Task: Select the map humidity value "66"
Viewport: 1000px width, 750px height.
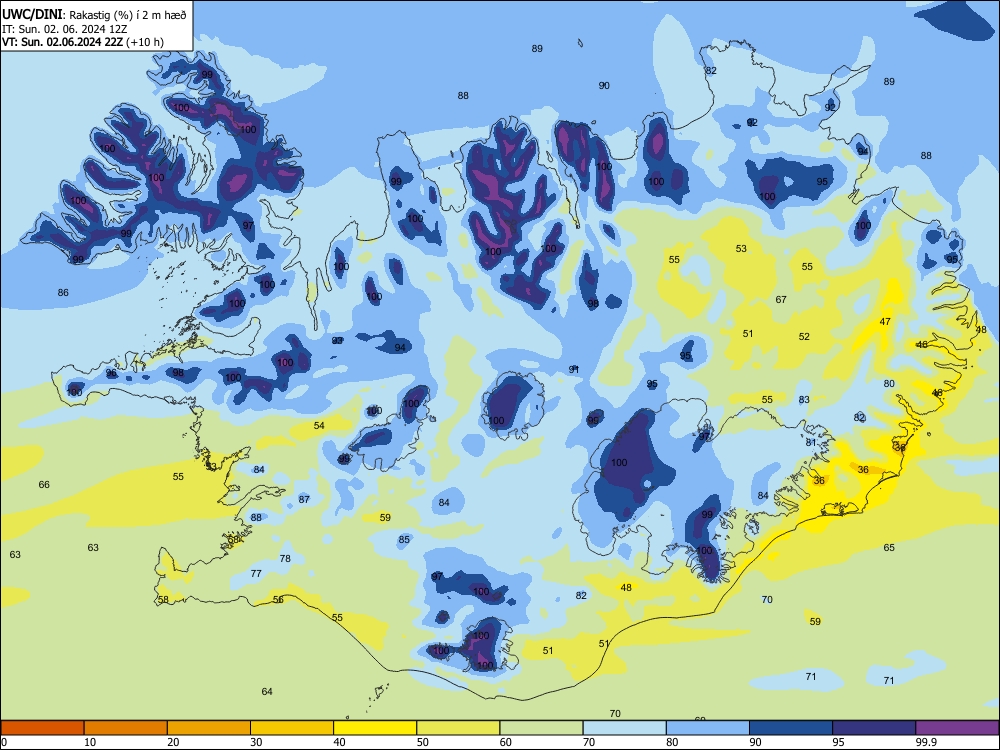Action: click(x=44, y=485)
